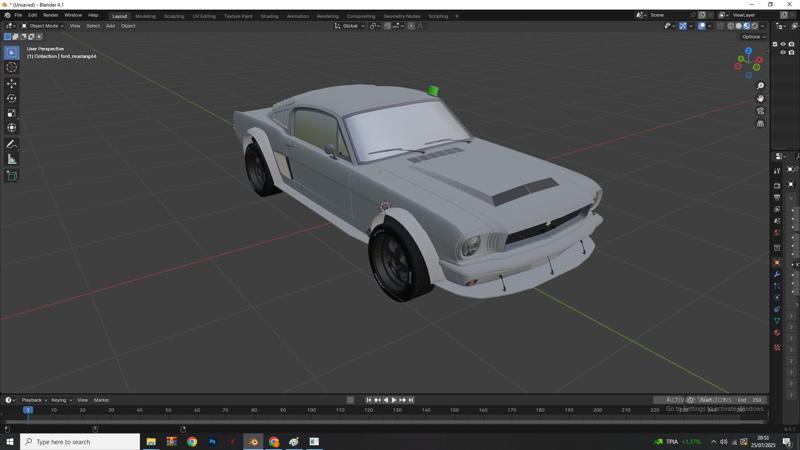Toggle top outliner eye visibility
Screen dimensions: 800x450
tap(783, 44)
